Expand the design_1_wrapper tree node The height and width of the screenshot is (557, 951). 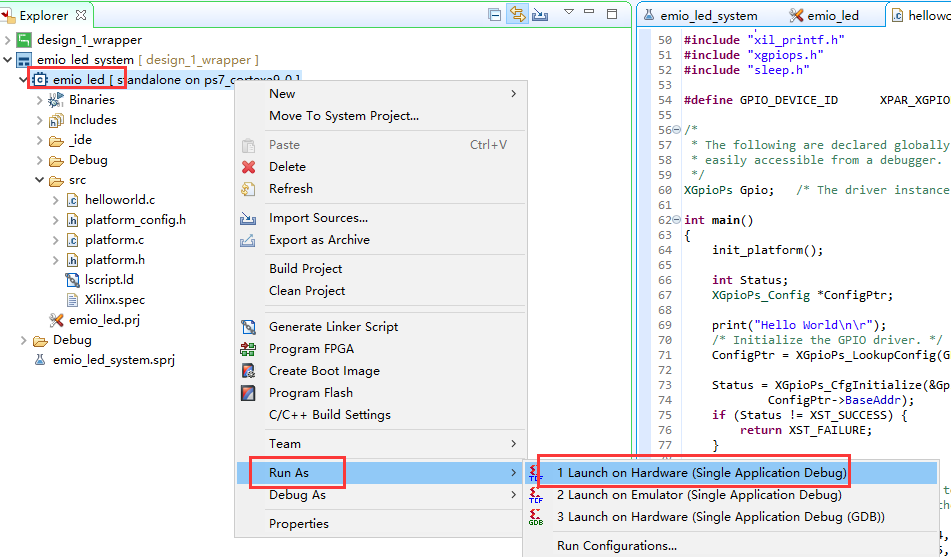click(x=7, y=40)
